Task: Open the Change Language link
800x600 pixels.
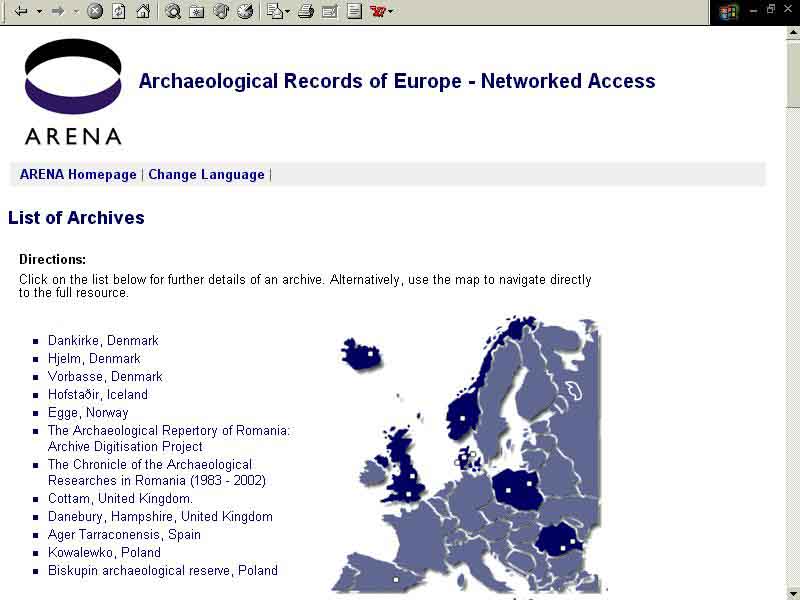Action: pyautogui.click(x=207, y=174)
